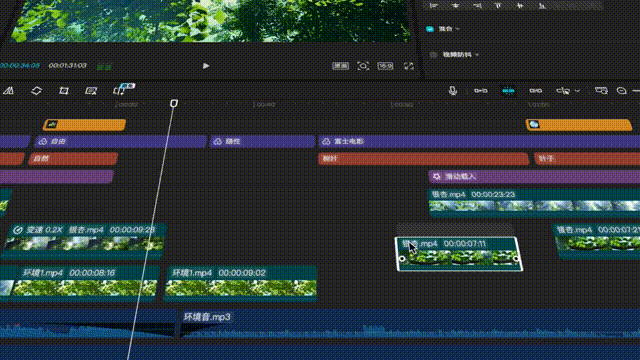
Task: Activate the preview snapshot focus icon
Action: coord(363,66)
